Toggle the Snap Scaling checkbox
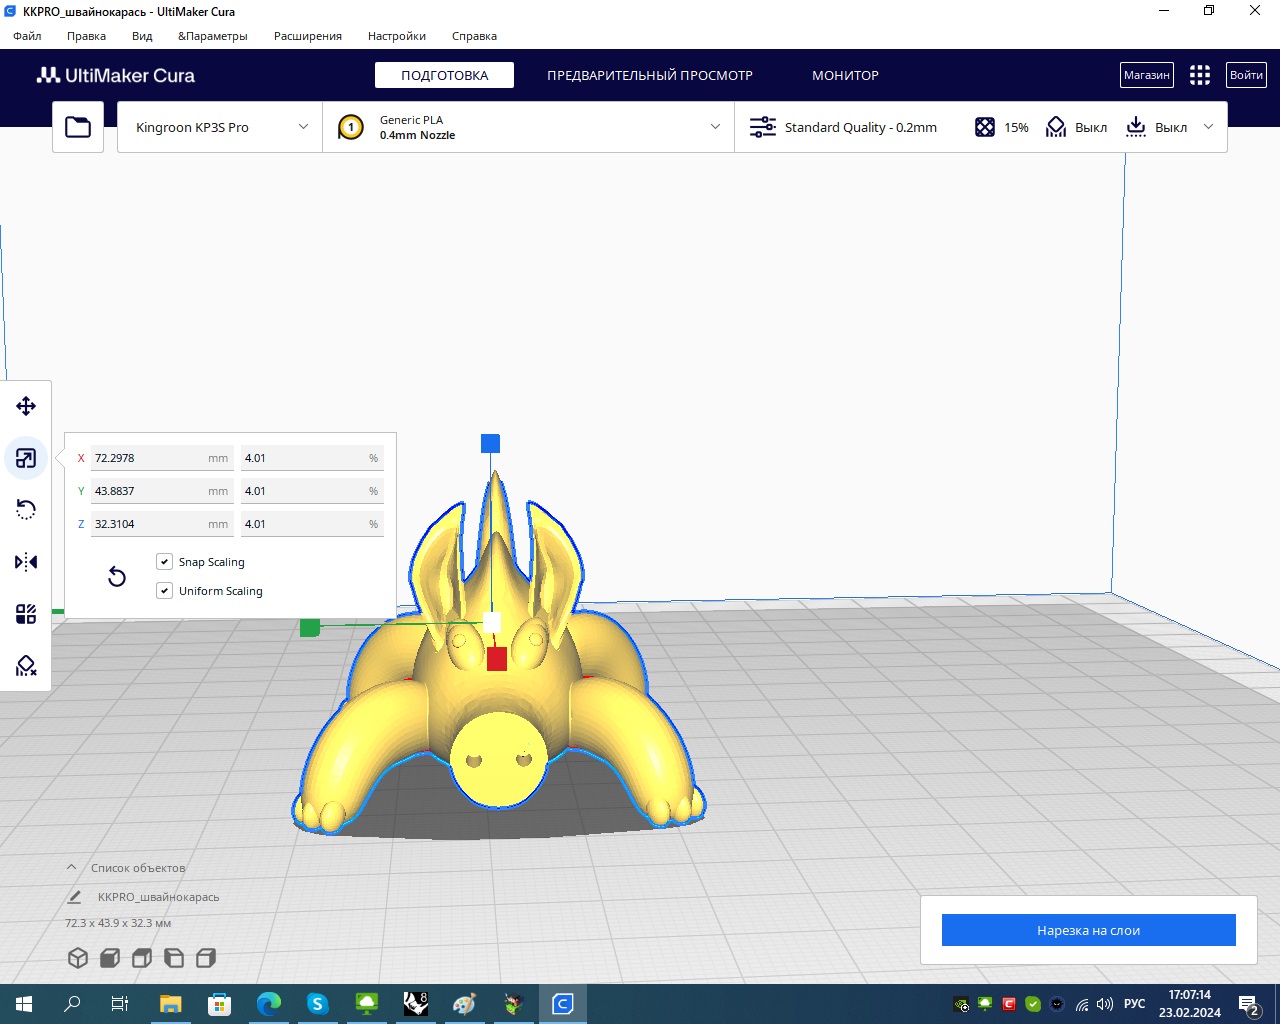Image resolution: width=1280 pixels, height=1024 pixels. pyautogui.click(x=165, y=562)
